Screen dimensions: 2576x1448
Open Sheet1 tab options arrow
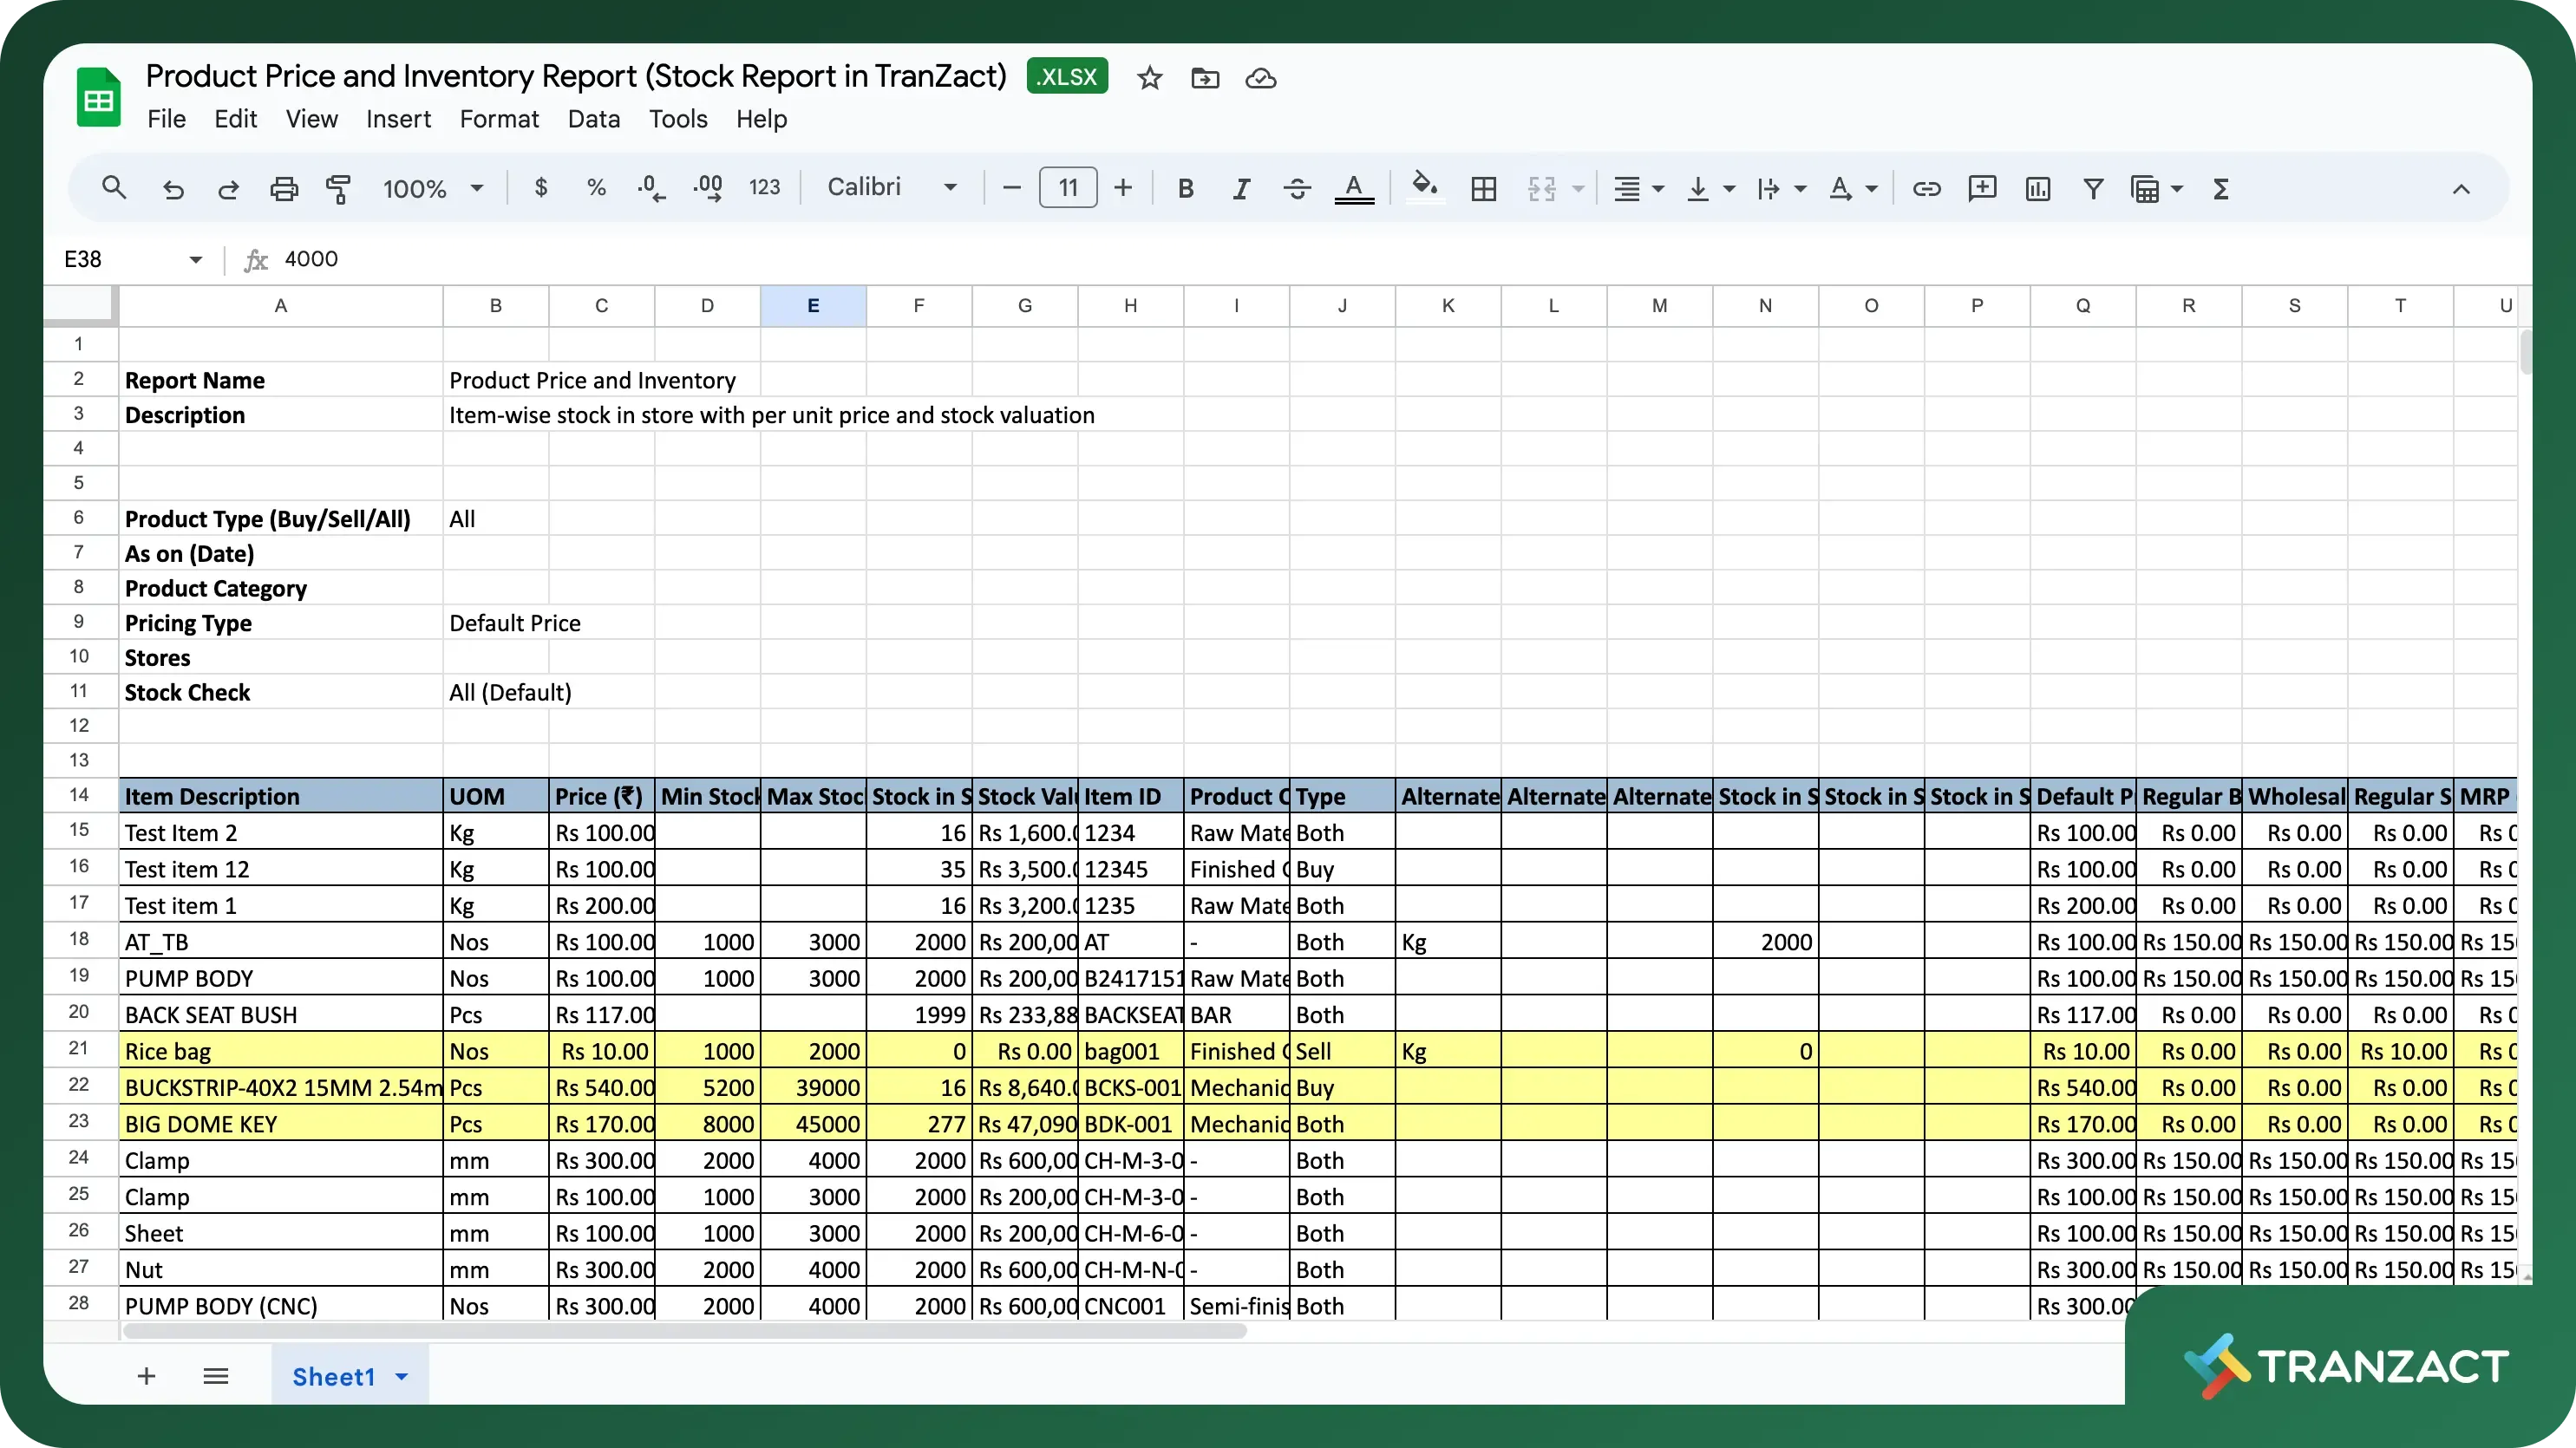click(x=402, y=1377)
